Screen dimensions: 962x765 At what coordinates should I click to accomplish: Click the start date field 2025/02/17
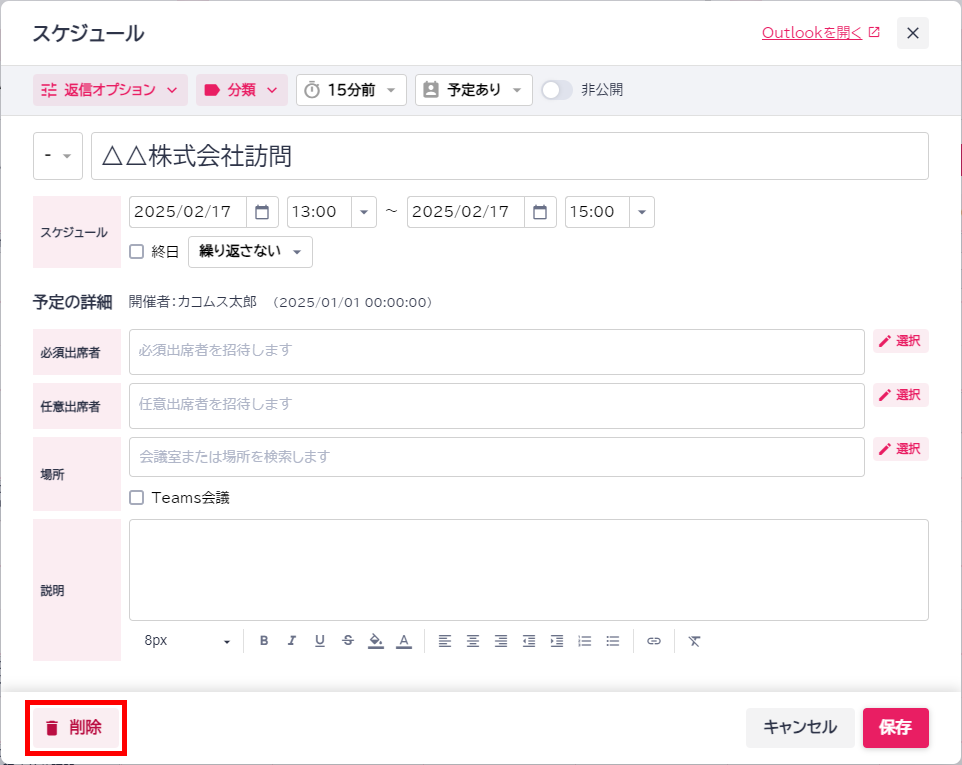click(x=188, y=212)
